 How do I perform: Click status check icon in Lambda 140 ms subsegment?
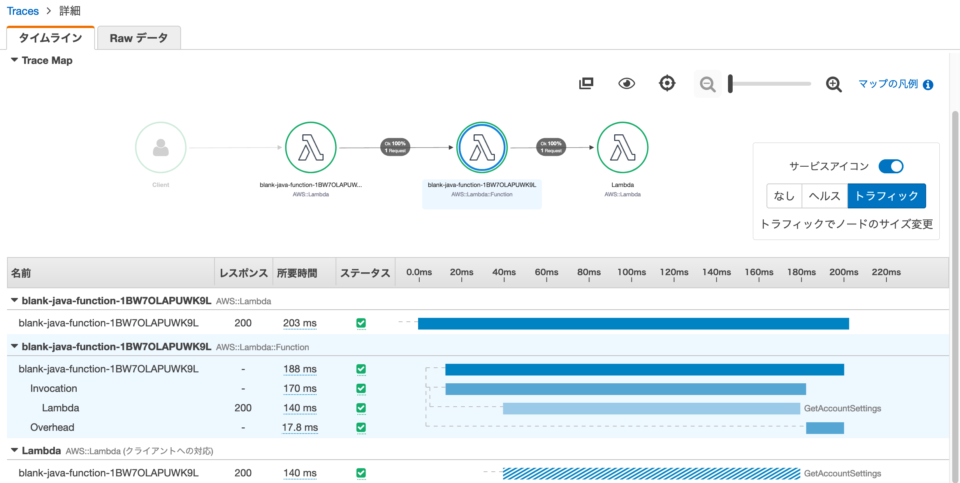tap(361, 408)
